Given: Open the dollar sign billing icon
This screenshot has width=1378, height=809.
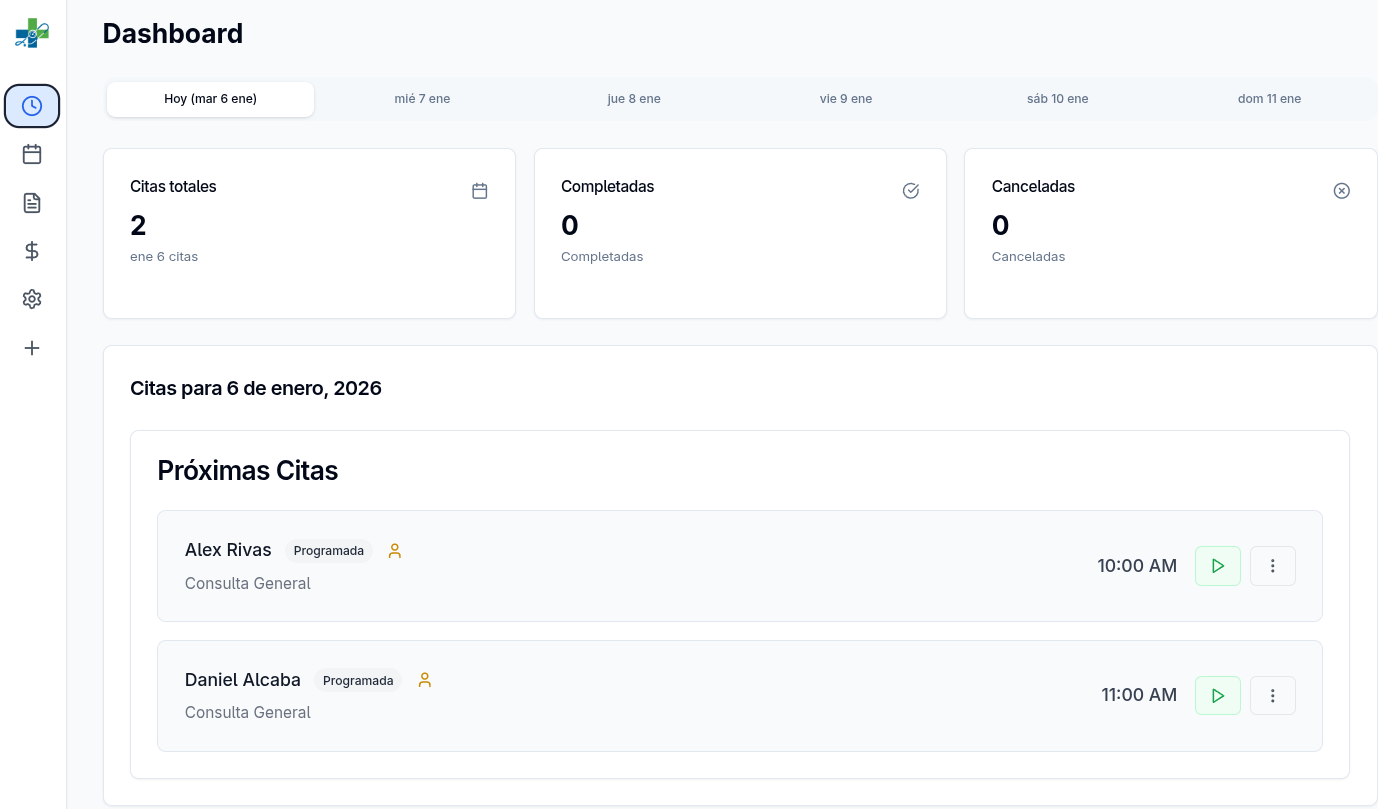Looking at the screenshot, I should pyautogui.click(x=32, y=251).
